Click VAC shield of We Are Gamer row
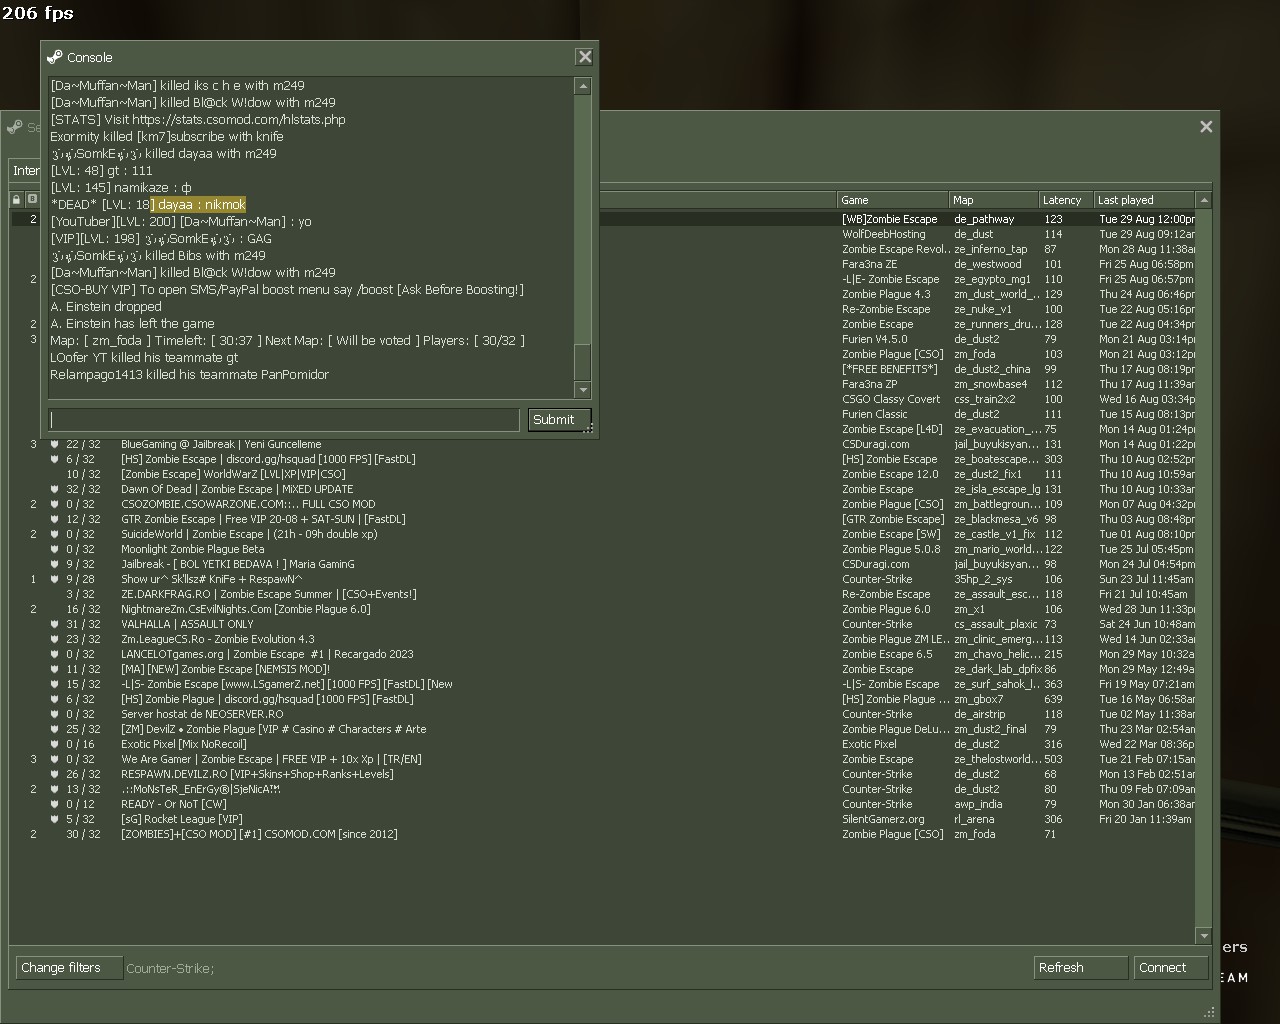1280x1024 pixels. pos(54,759)
